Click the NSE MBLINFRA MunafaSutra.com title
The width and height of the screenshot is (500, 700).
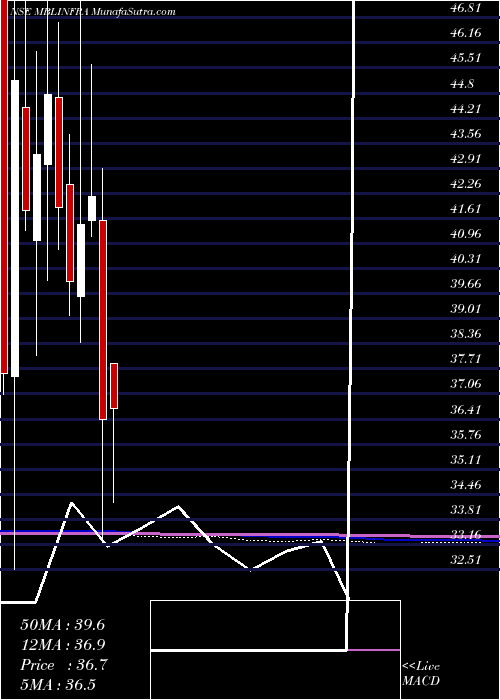click(x=92, y=12)
